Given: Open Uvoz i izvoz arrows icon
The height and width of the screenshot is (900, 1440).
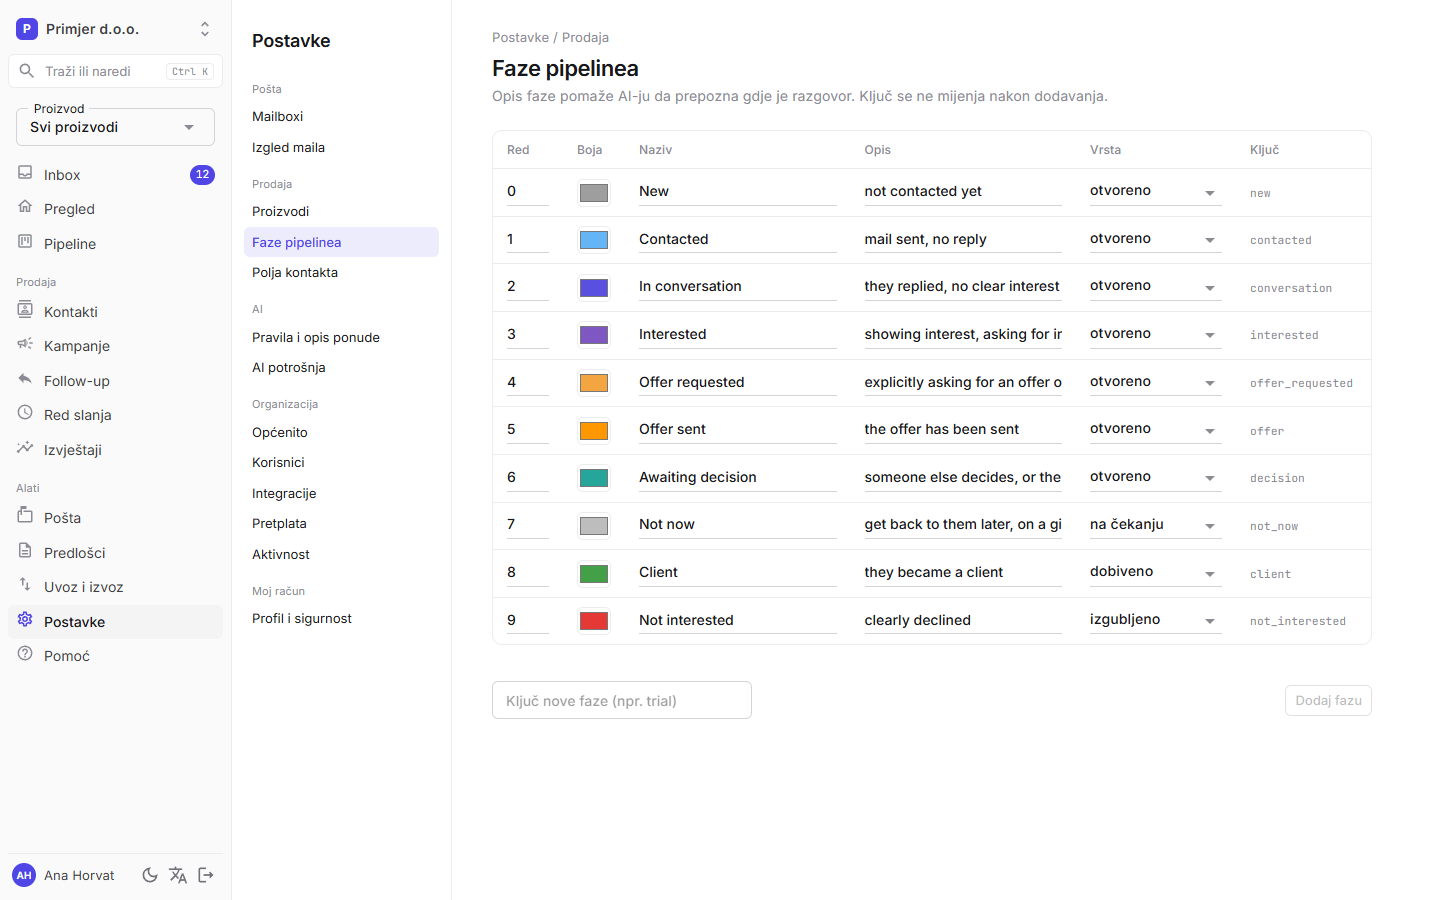Looking at the screenshot, I should point(25,585).
